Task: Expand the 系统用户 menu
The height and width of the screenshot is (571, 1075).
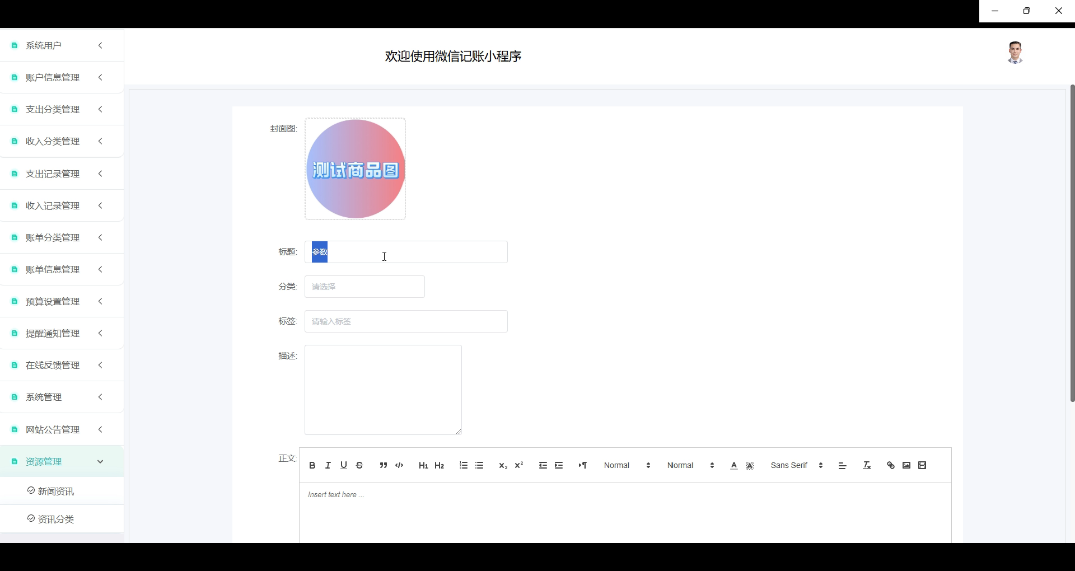Action: tap(62, 45)
